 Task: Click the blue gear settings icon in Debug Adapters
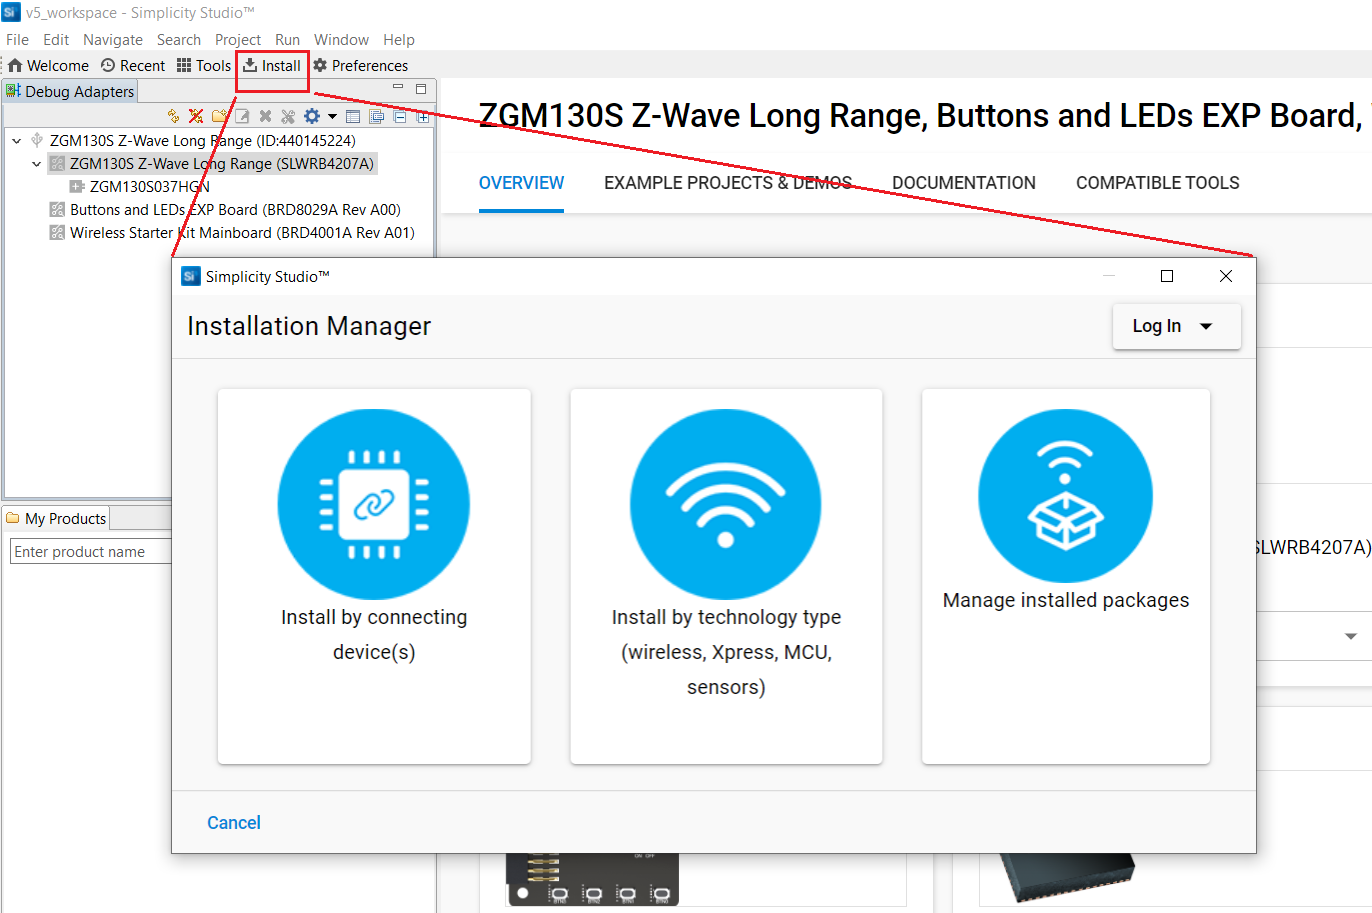312,116
